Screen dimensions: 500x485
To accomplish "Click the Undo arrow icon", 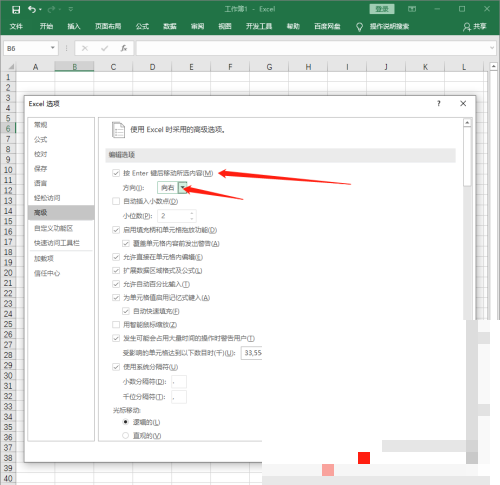I will (32, 10).
